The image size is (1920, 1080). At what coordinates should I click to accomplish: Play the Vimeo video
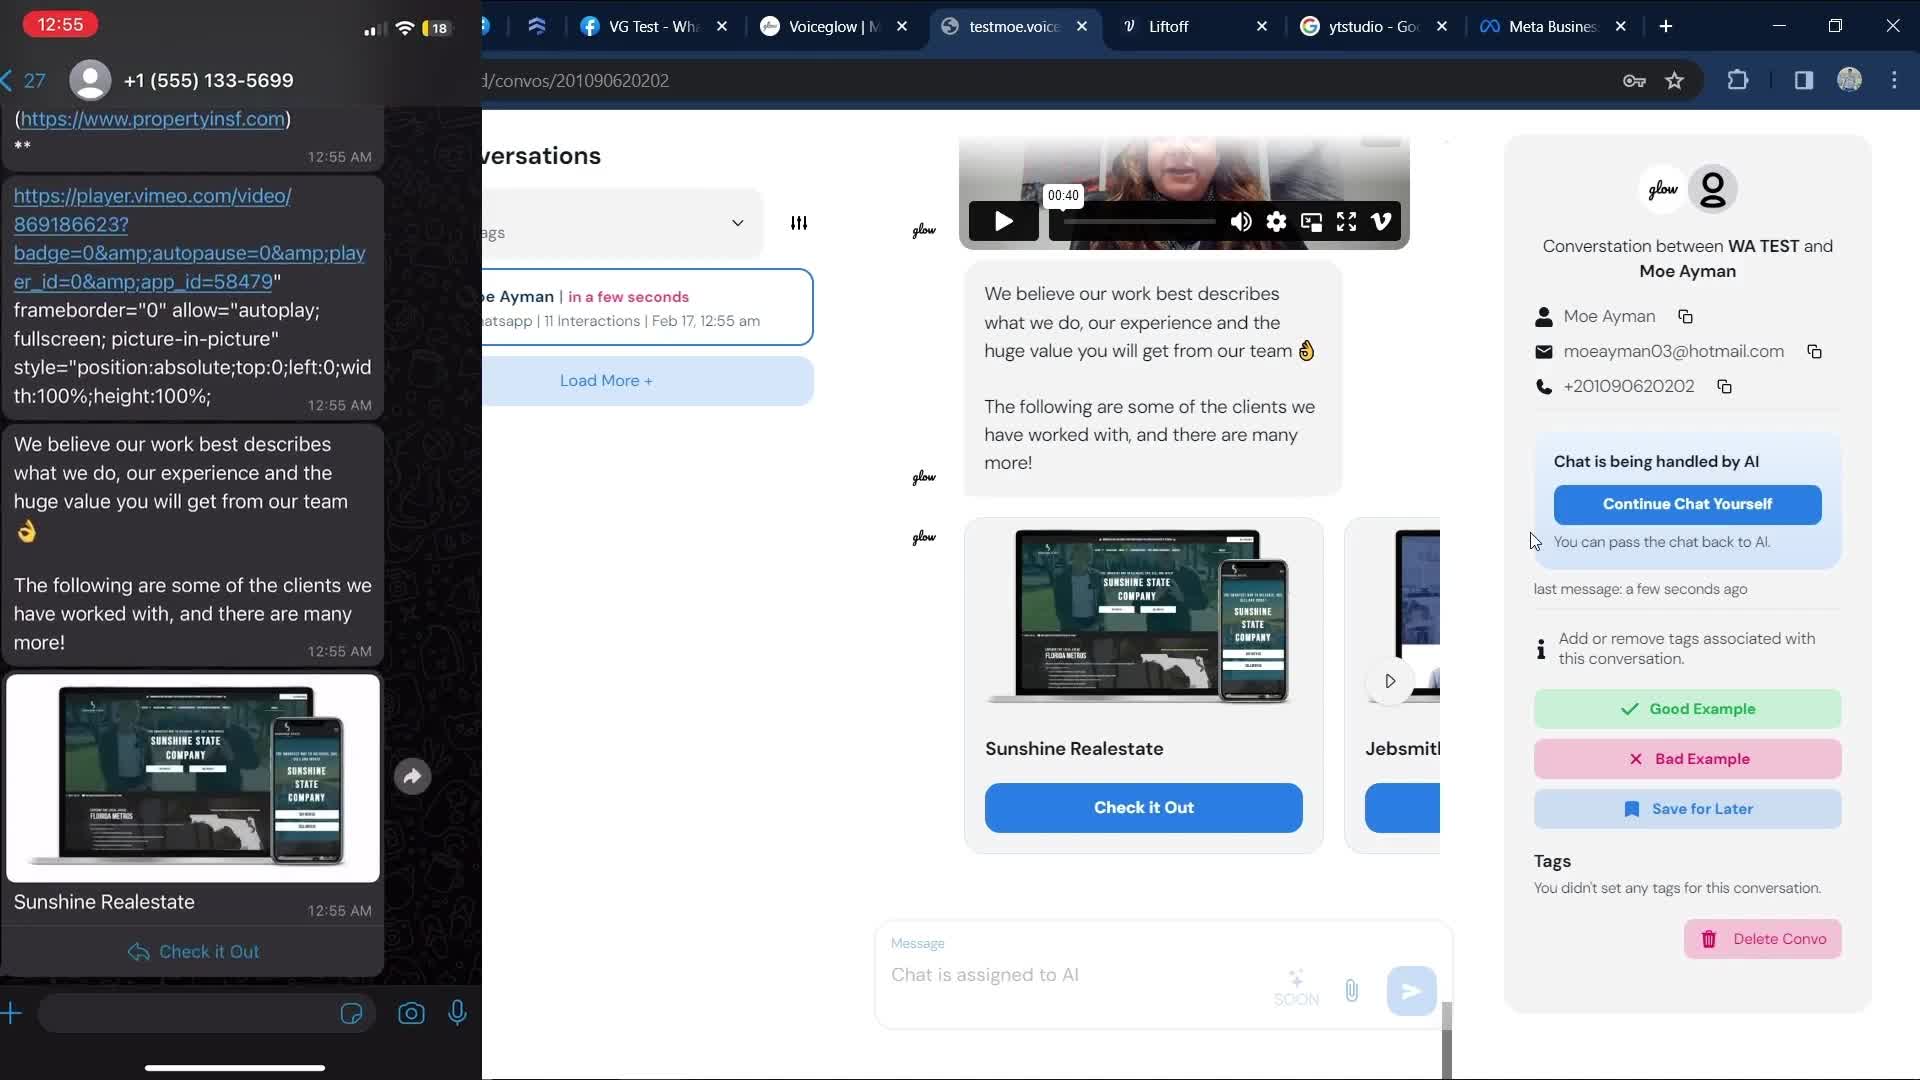[x=1003, y=221]
